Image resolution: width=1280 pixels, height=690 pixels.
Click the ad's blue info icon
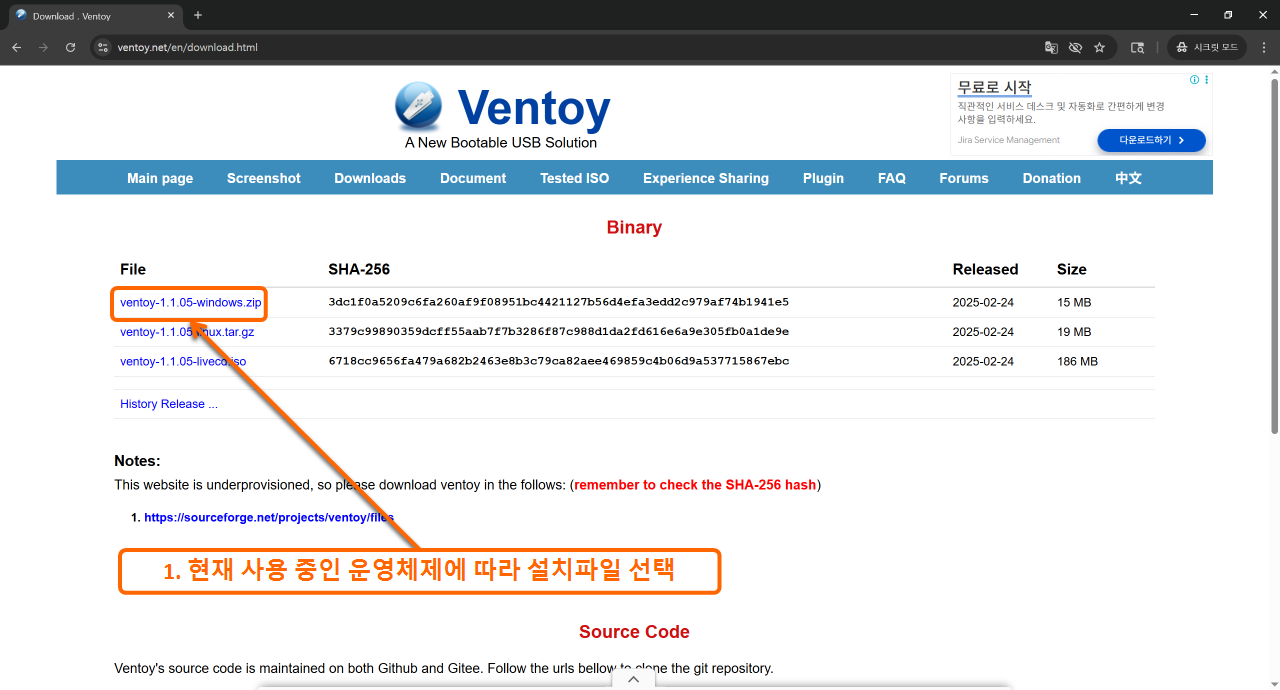(x=1194, y=79)
